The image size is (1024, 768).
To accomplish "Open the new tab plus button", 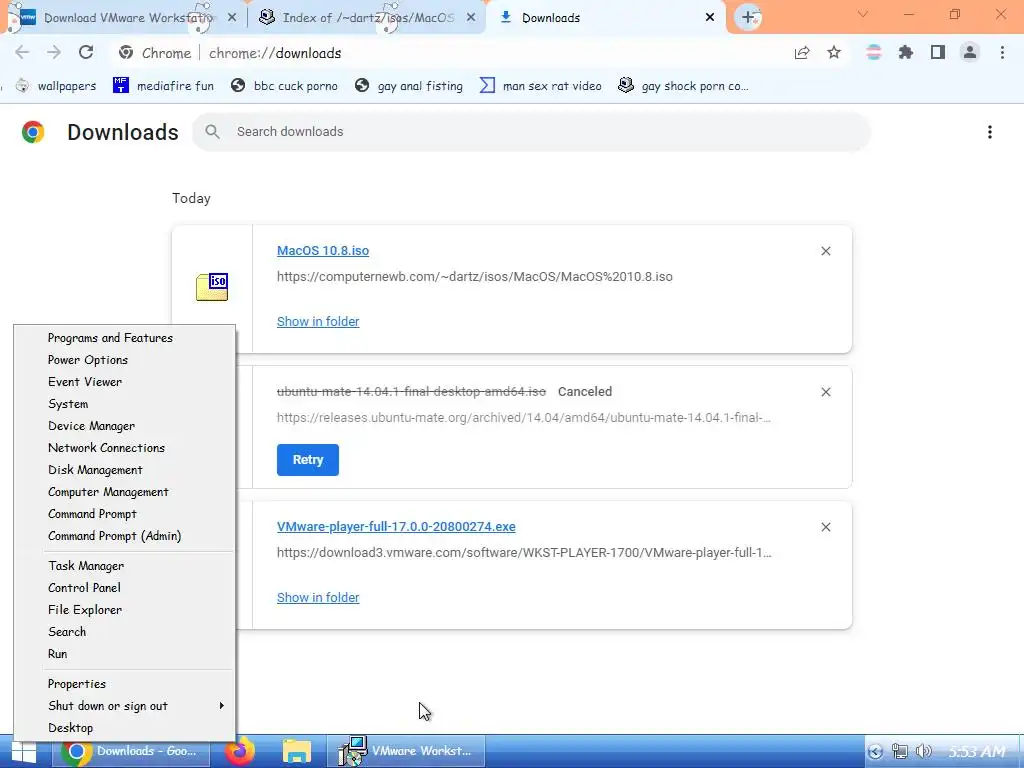I will point(748,18).
